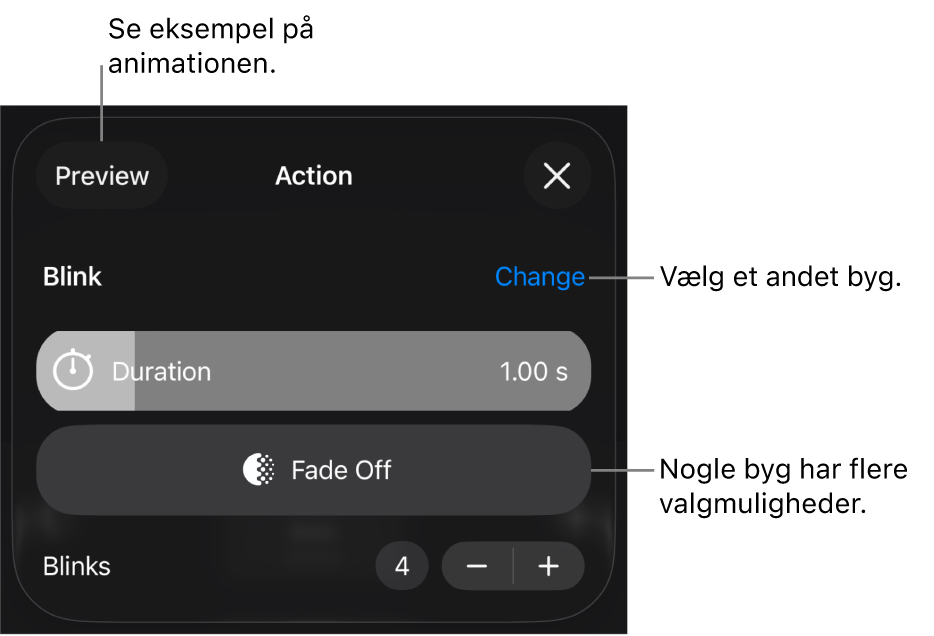Click the stopwatch icon on Duration
The width and height of the screenshot is (934, 636).
point(73,371)
